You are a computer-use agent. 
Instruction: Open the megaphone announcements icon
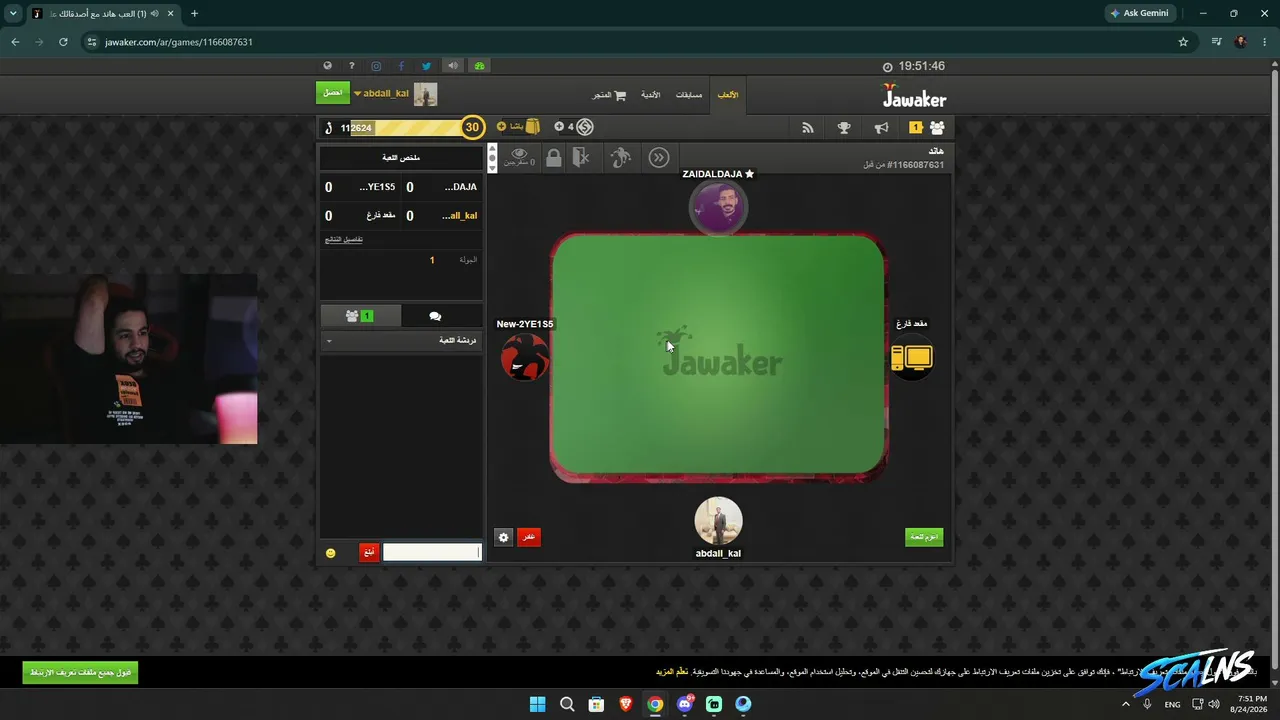pos(881,127)
